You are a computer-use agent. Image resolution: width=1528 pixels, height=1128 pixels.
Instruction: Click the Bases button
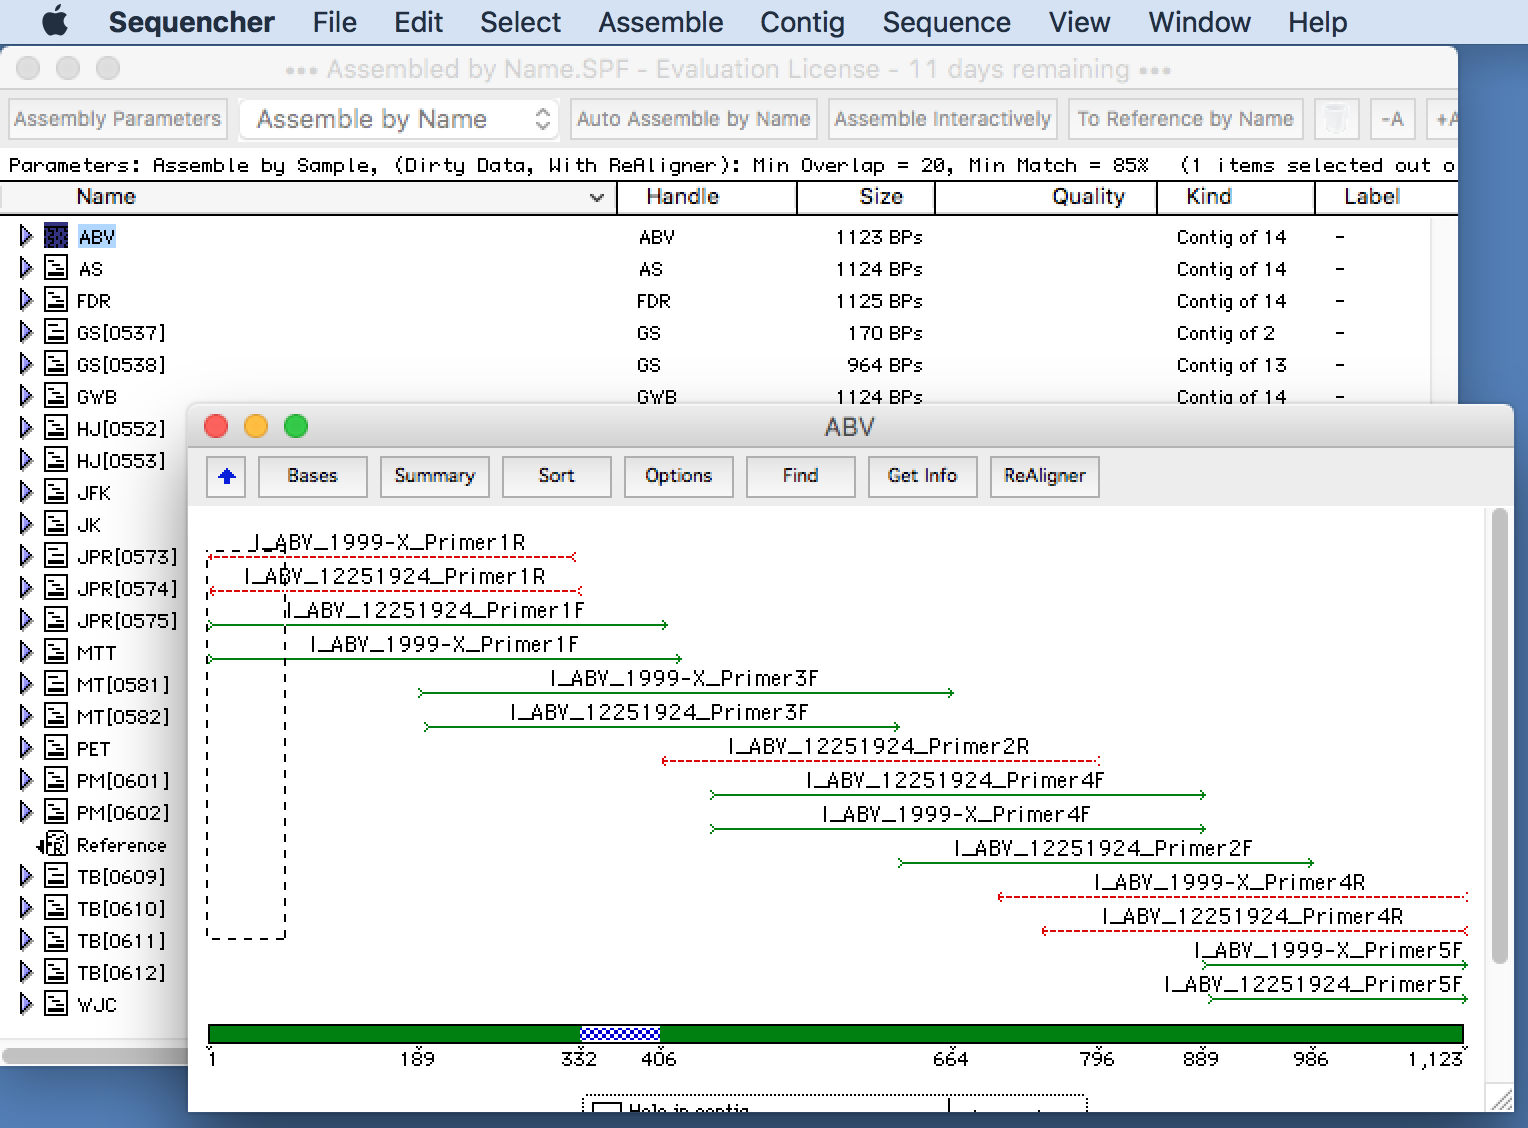pos(313,476)
